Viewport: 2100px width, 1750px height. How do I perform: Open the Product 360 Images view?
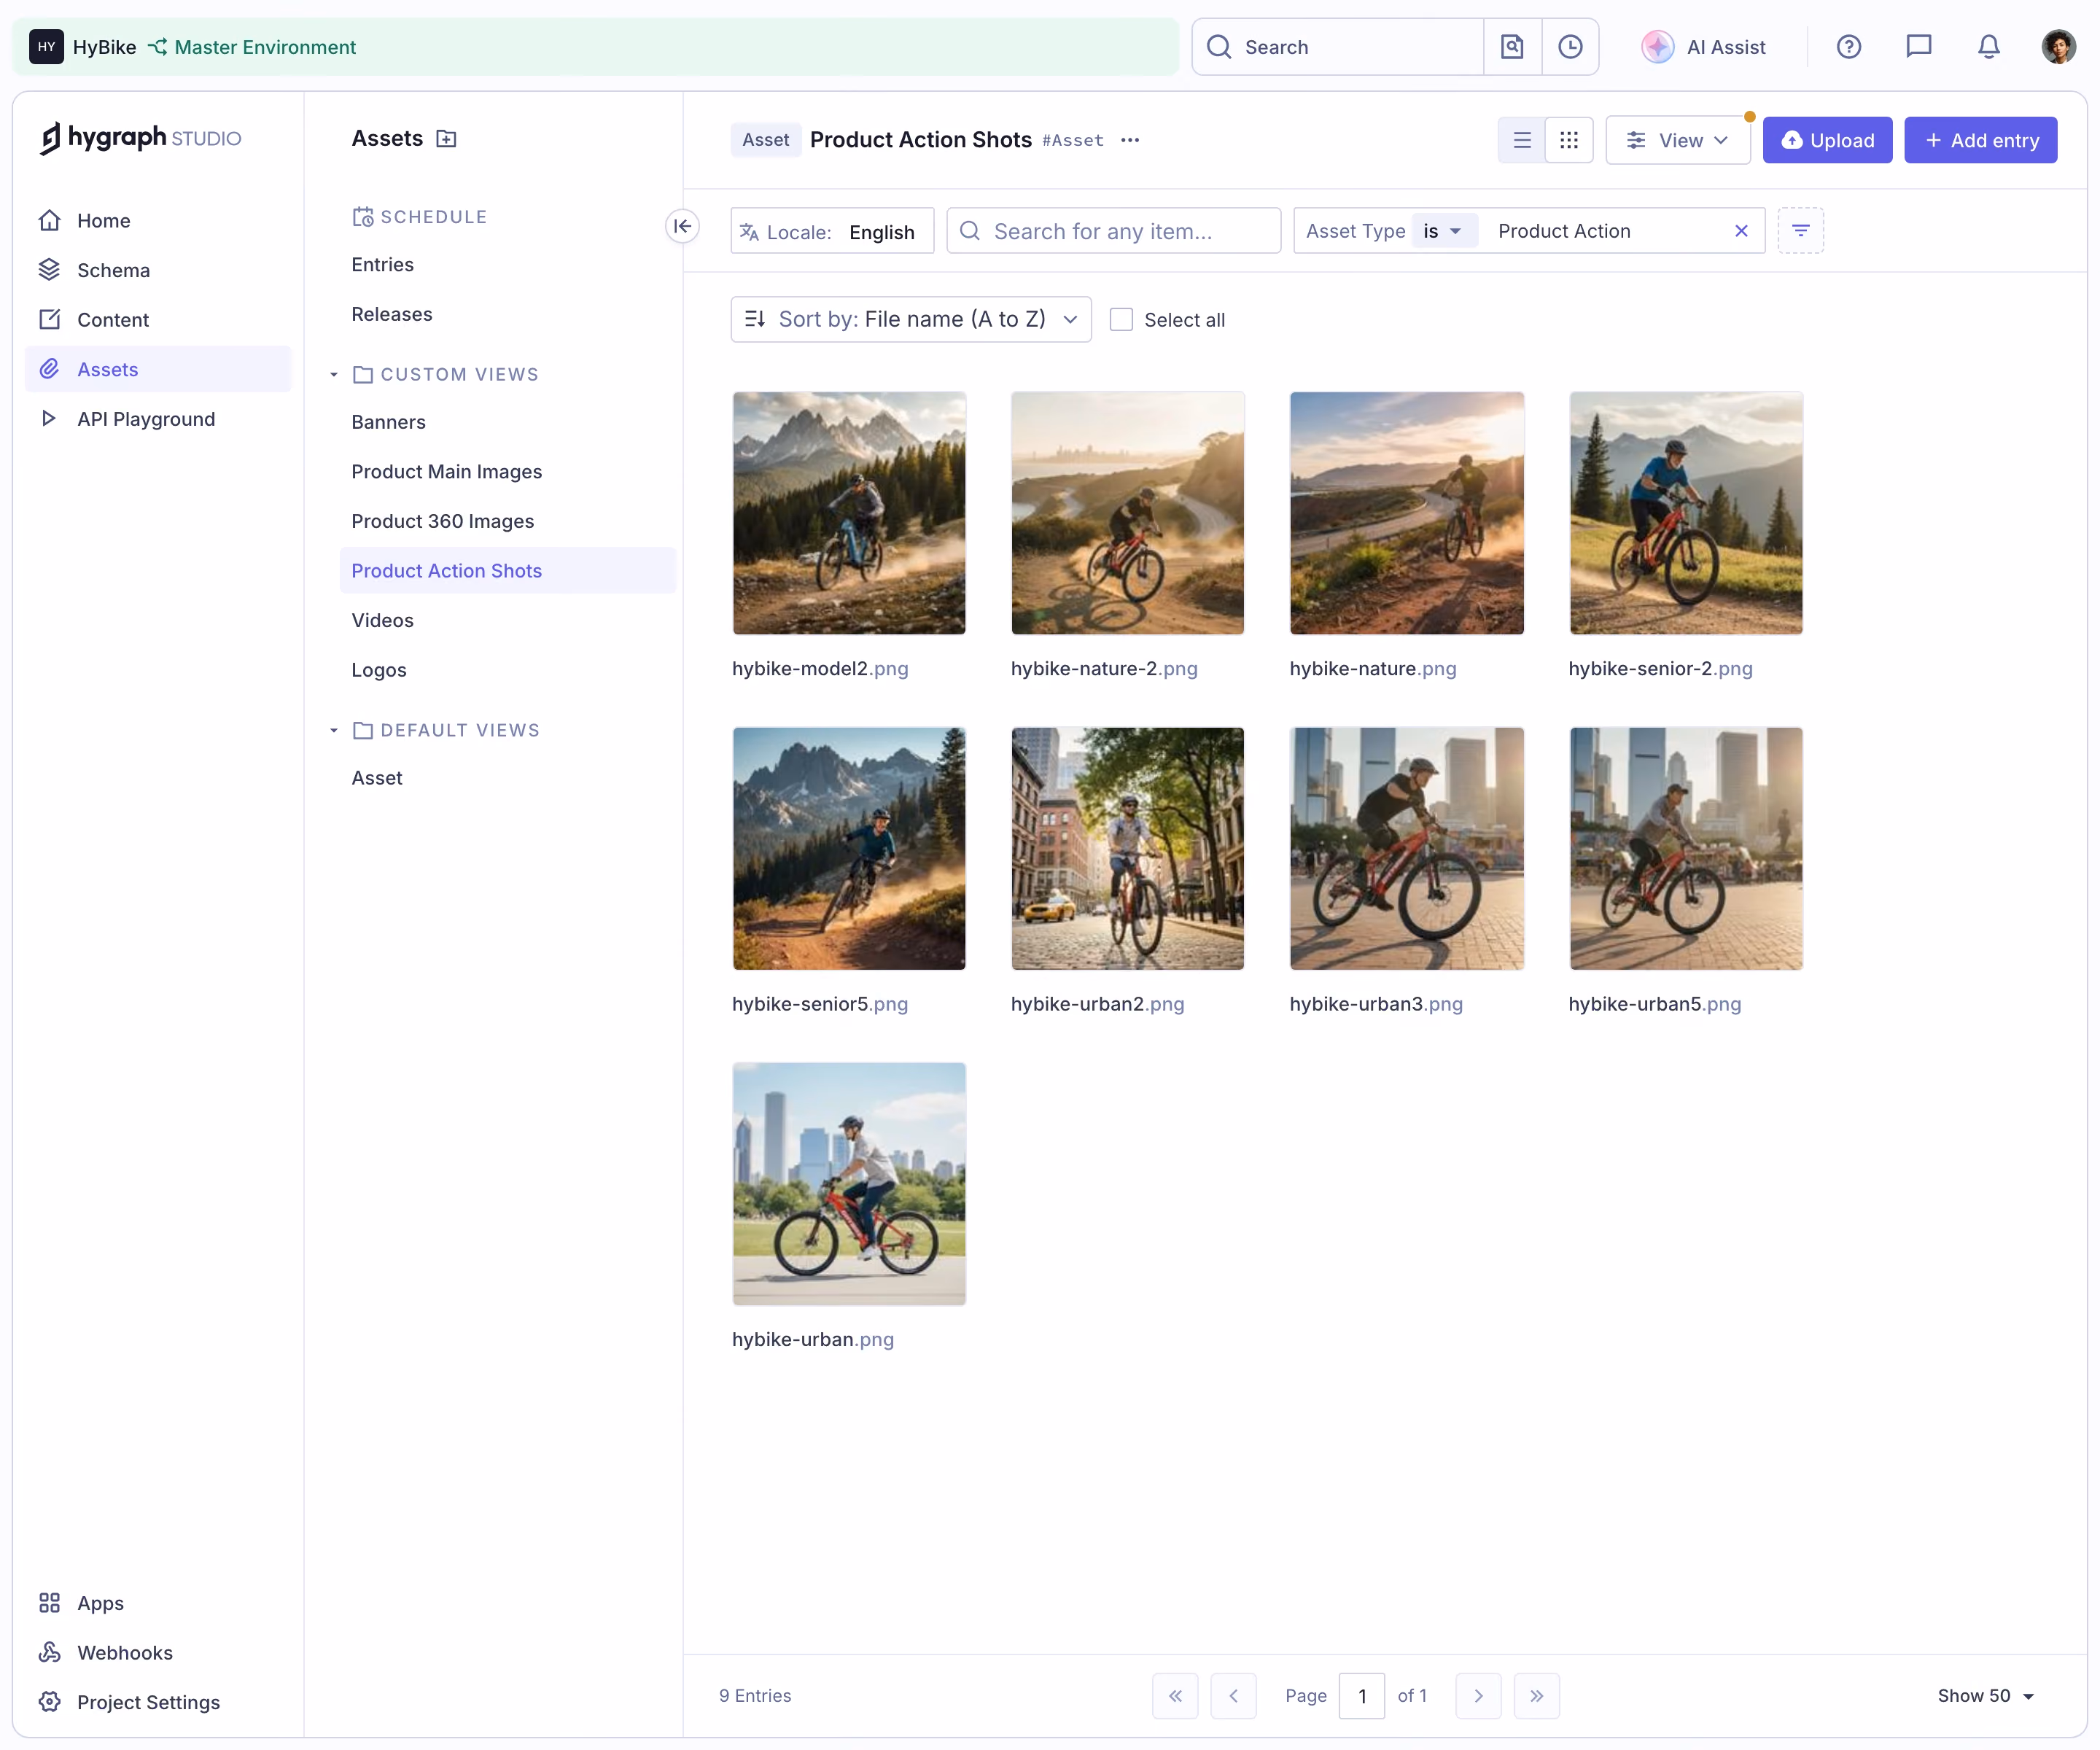[442, 521]
